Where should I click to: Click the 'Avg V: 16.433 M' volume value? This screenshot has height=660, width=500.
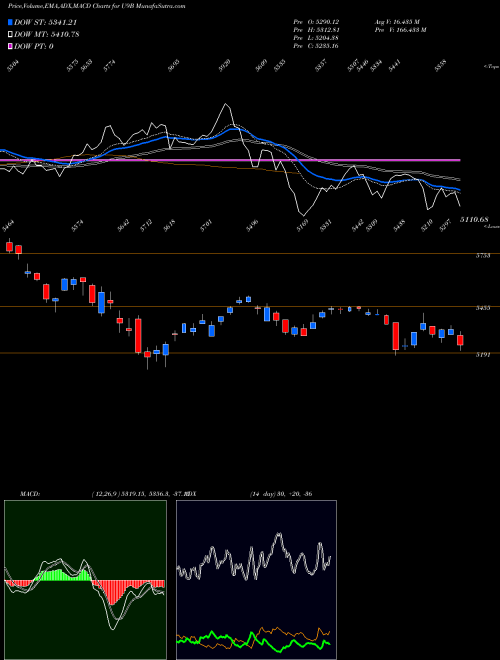click(397, 22)
